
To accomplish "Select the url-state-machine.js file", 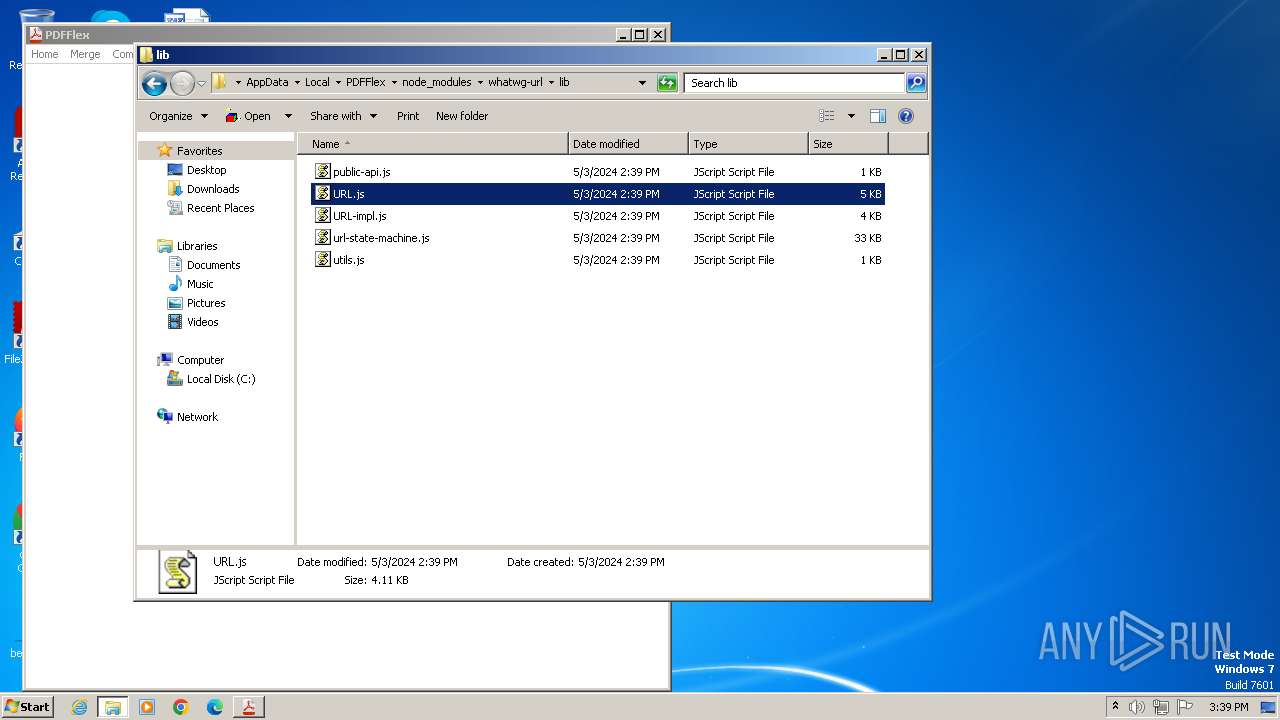I will (x=598, y=238).
